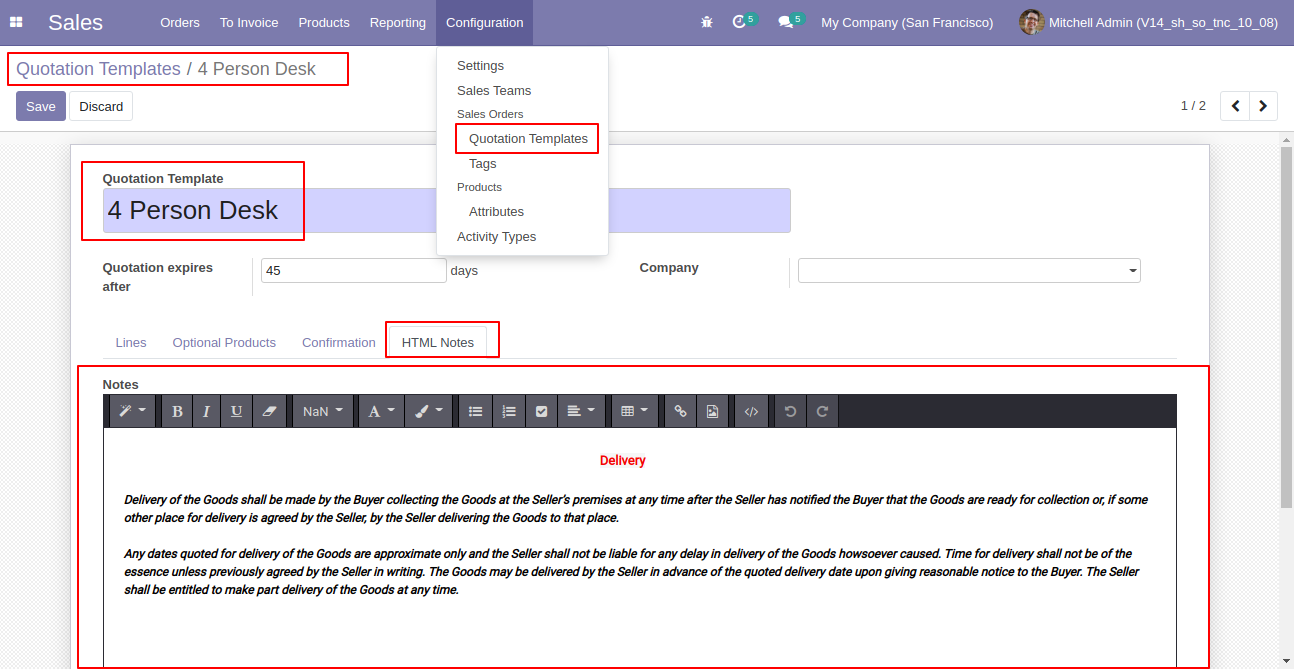Discard changes to the template

pos(101,106)
